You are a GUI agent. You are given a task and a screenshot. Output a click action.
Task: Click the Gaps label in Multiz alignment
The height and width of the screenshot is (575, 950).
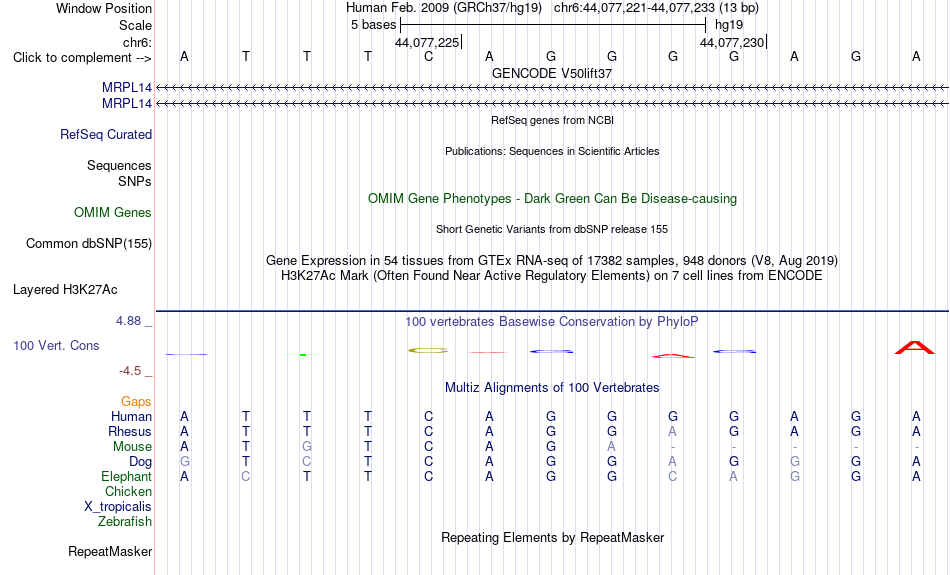tap(136, 402)
